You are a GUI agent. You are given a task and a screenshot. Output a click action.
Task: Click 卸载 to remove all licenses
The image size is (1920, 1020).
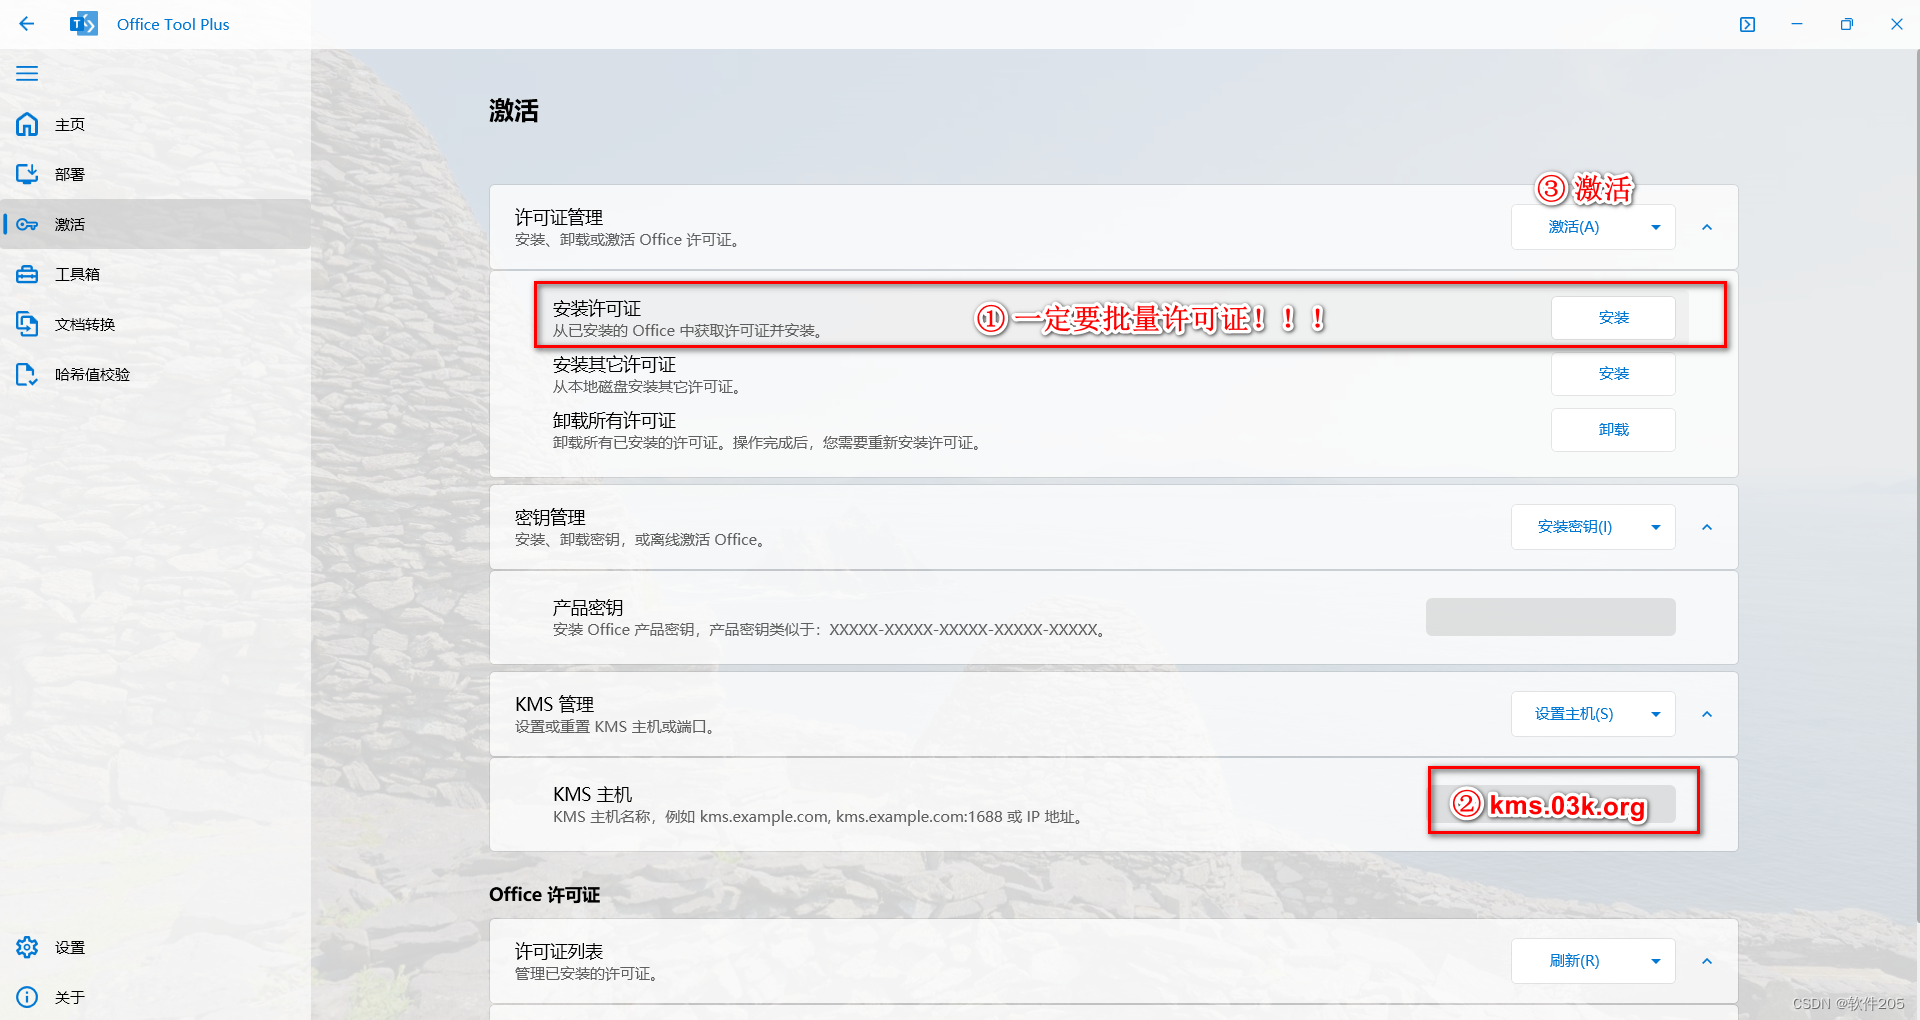1613,429
